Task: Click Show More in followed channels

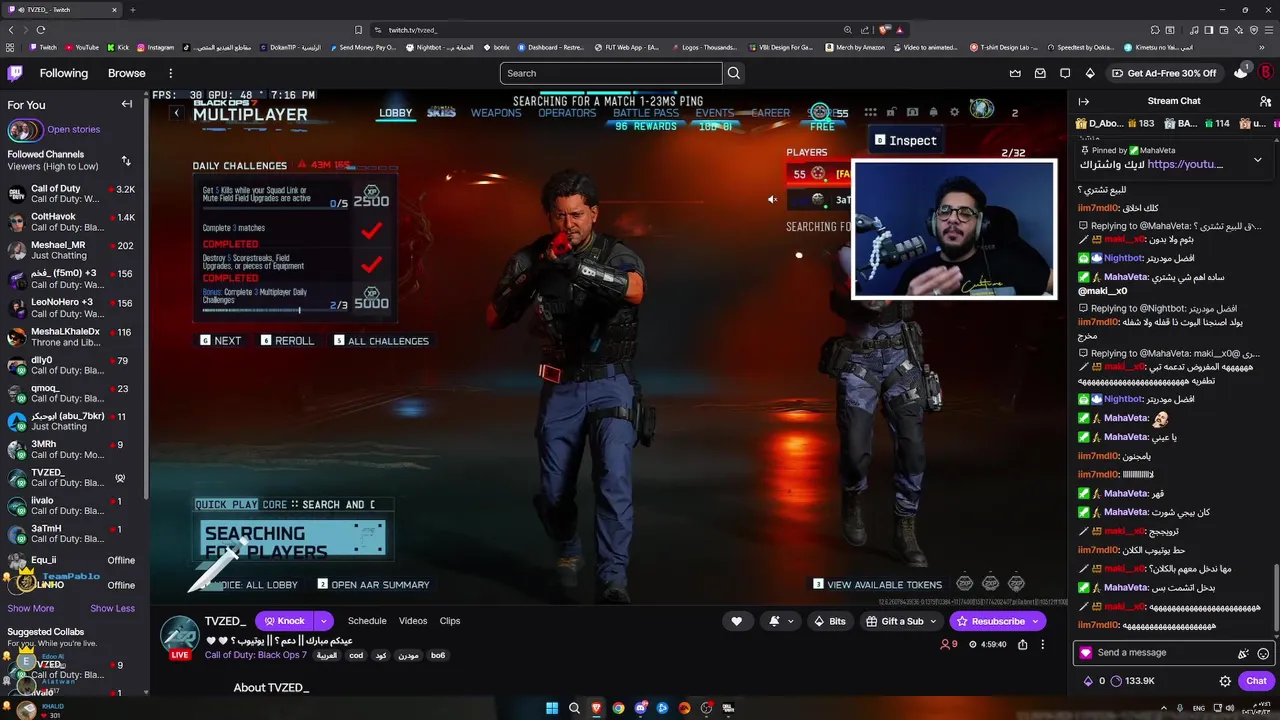Action: tap(31, 608)
